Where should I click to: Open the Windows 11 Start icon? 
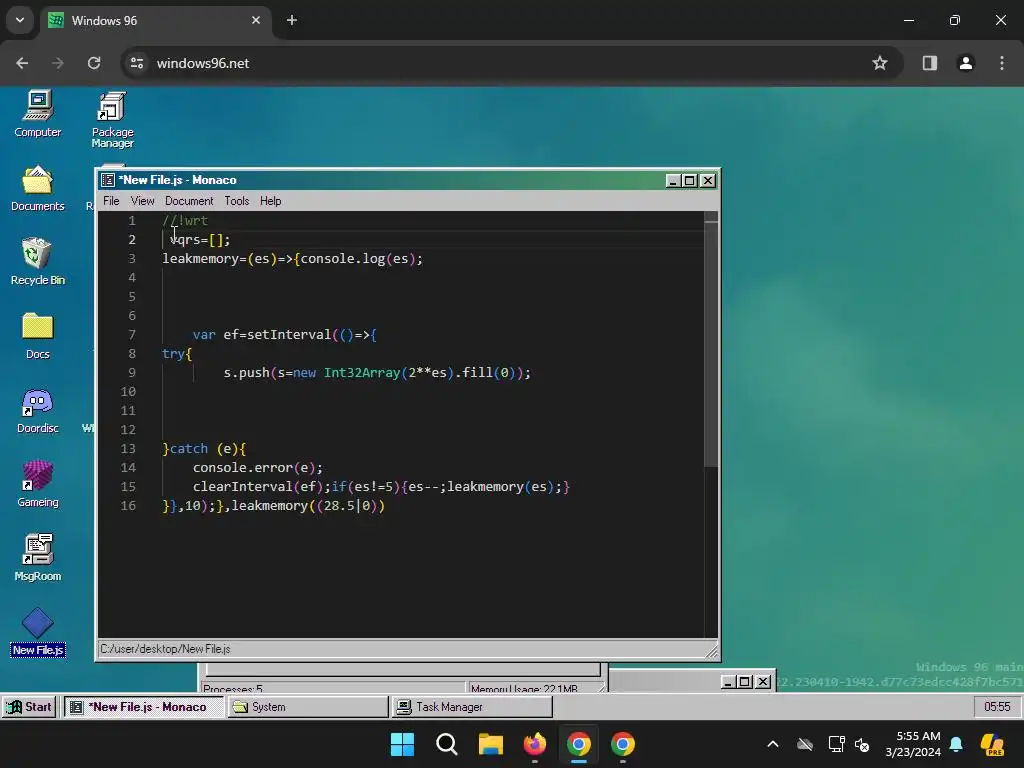[402, 744]
